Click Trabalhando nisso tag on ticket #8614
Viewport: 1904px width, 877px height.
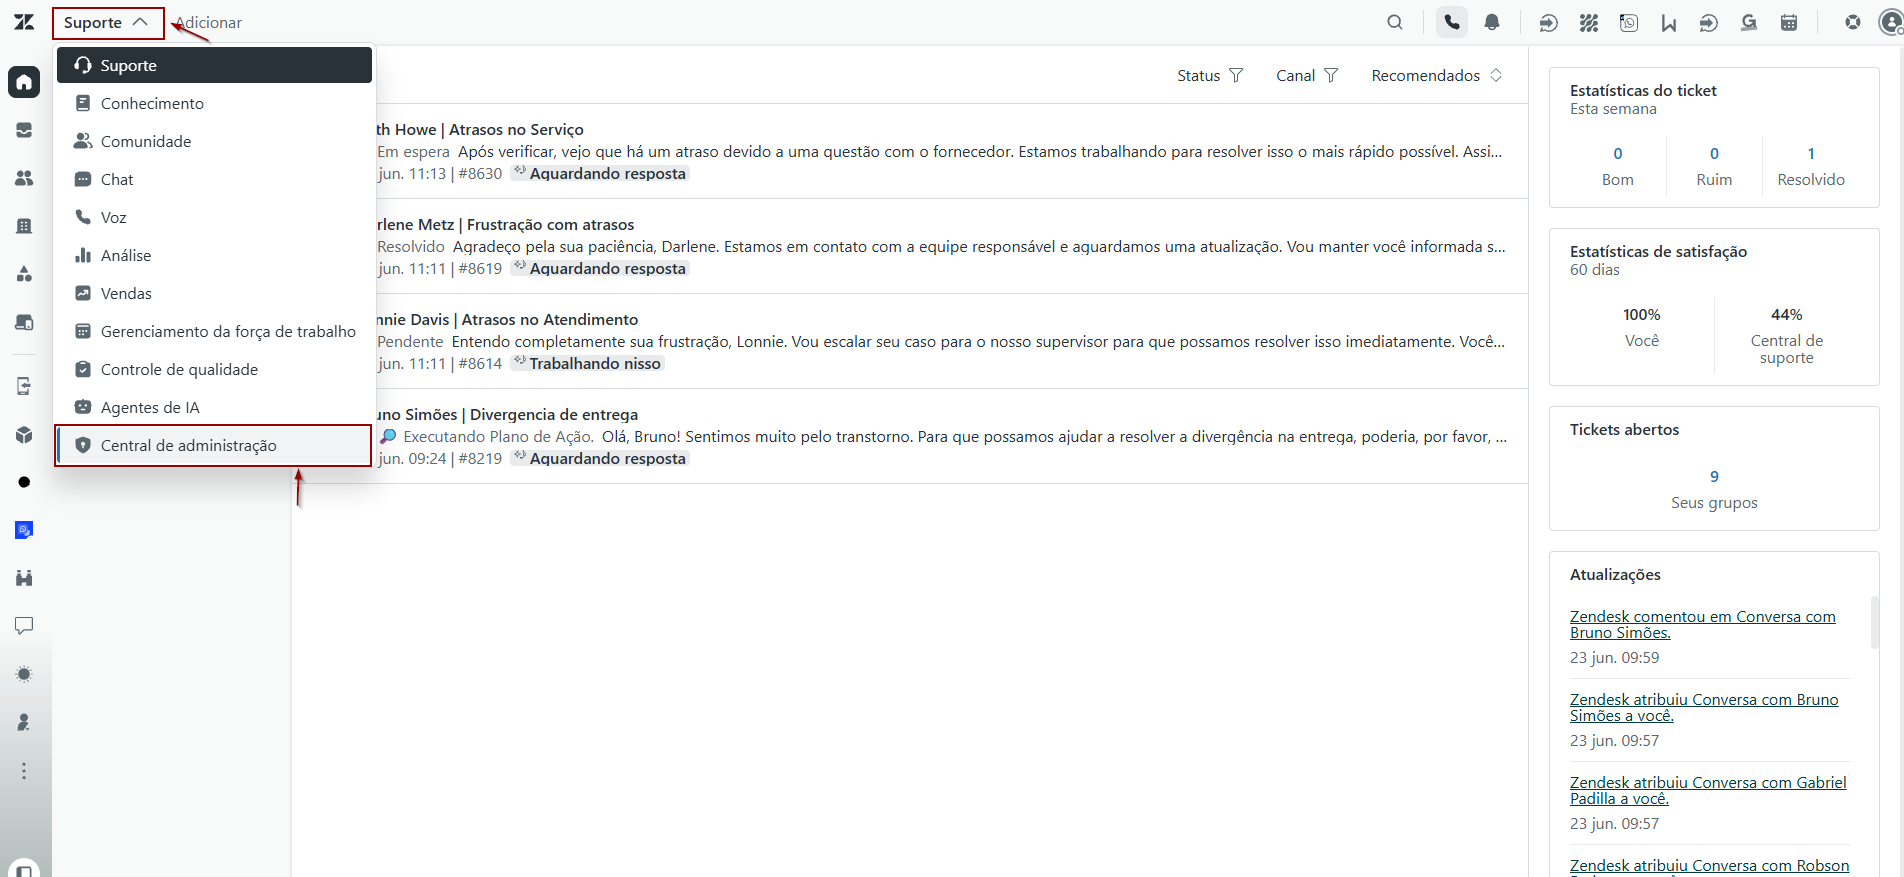pos(588,363)
